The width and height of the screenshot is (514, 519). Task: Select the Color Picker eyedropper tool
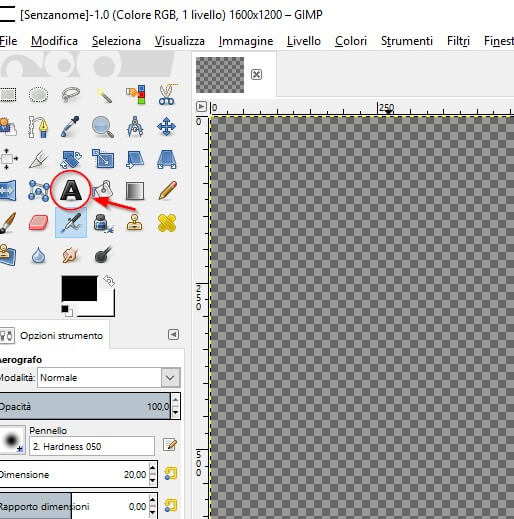coord(70,127)
